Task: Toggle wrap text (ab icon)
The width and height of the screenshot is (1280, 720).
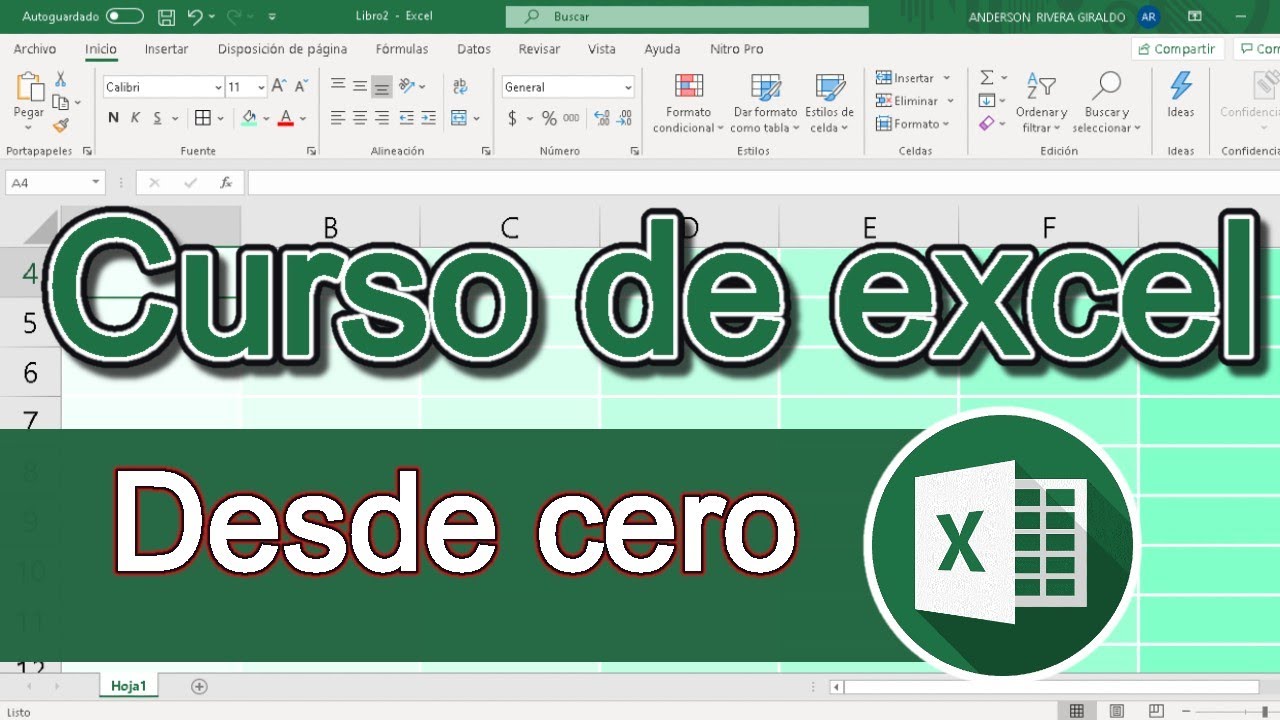Action: pyautogui.click(x=460, y=87)
